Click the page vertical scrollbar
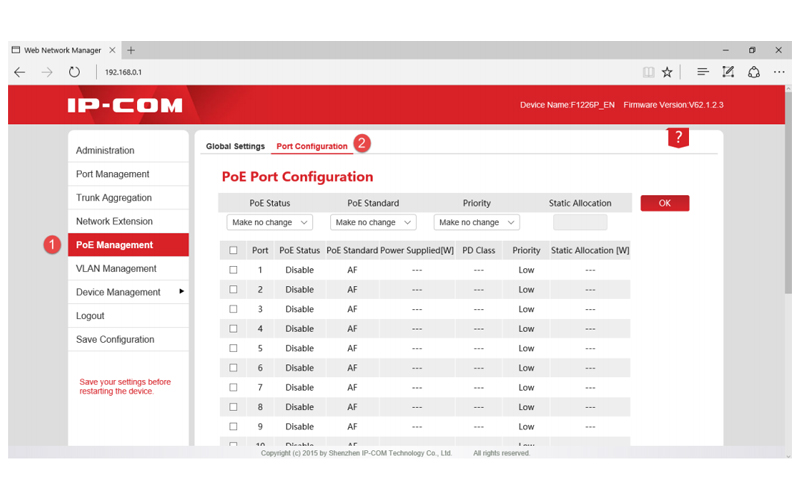This screenshot has height=500, width=800. (789, 191)
